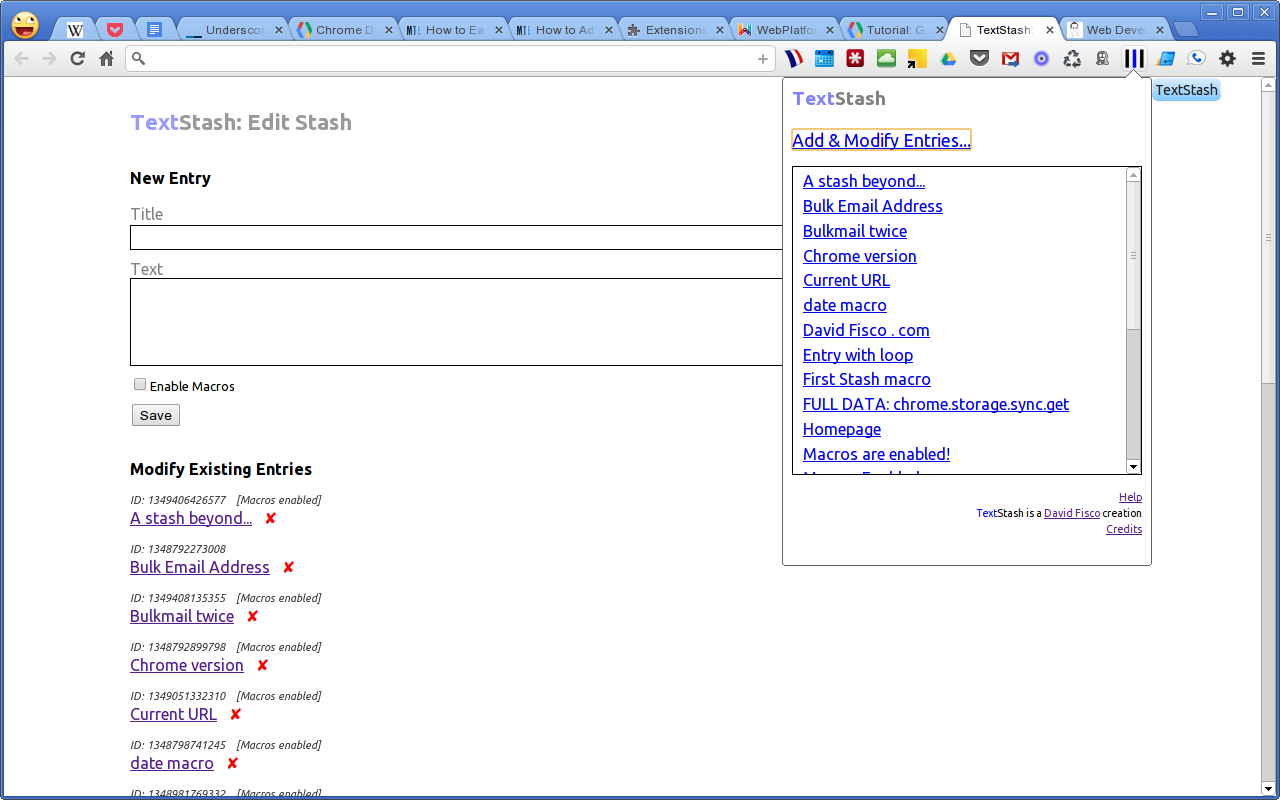Screen dimensions: 1280x800
Task: Click the recycle arrows extension icon
Action: (x=1072, y=59)
